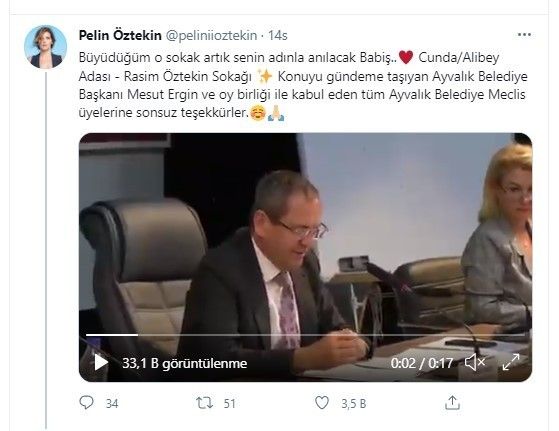Retweet this post
Viewport: 559px width, 431px height.
[x=205, y=403]
